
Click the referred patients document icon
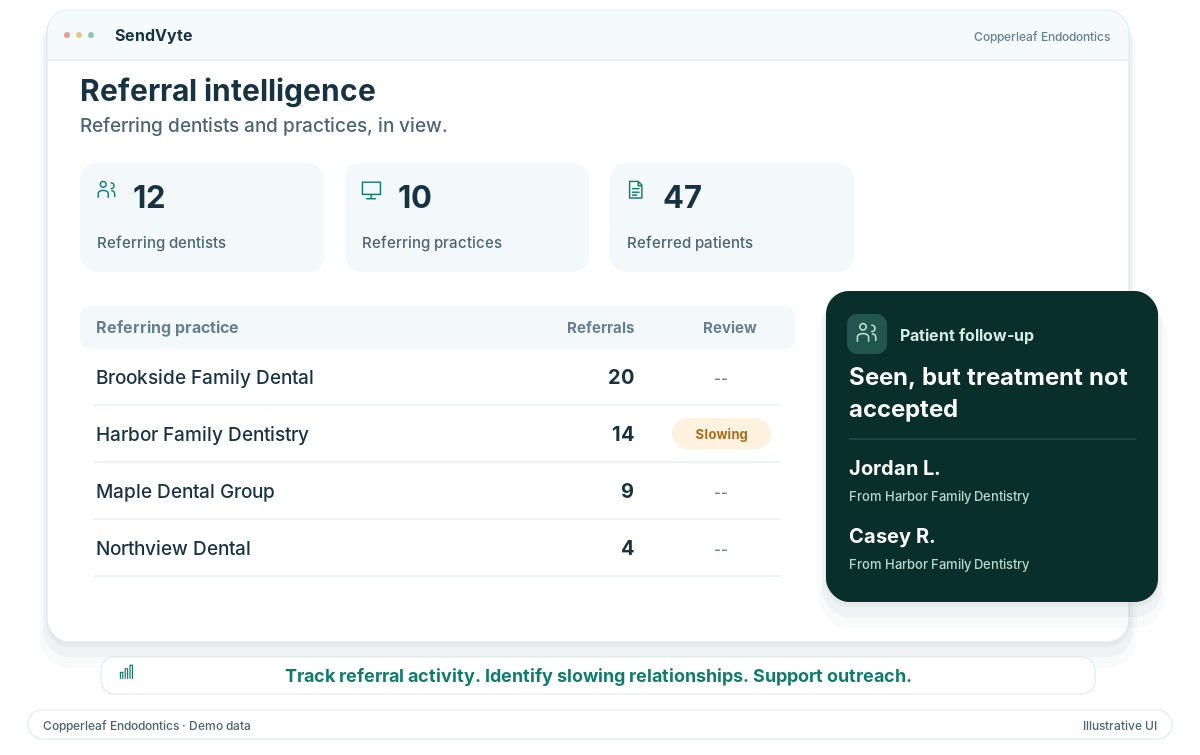pos(636,190)
